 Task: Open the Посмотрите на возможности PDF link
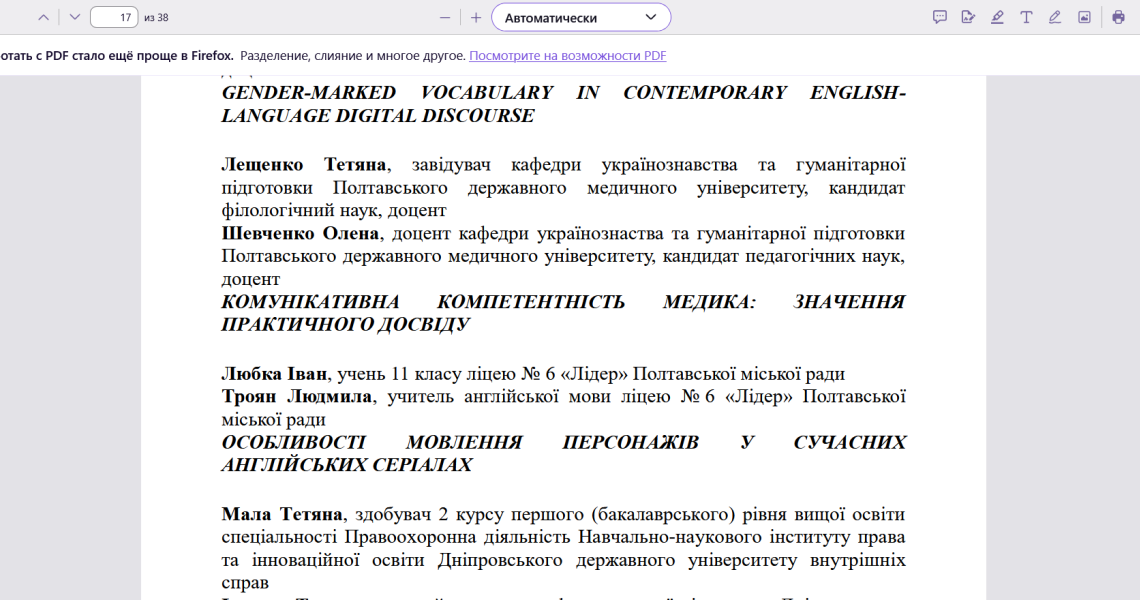click(x=568, y=55)
